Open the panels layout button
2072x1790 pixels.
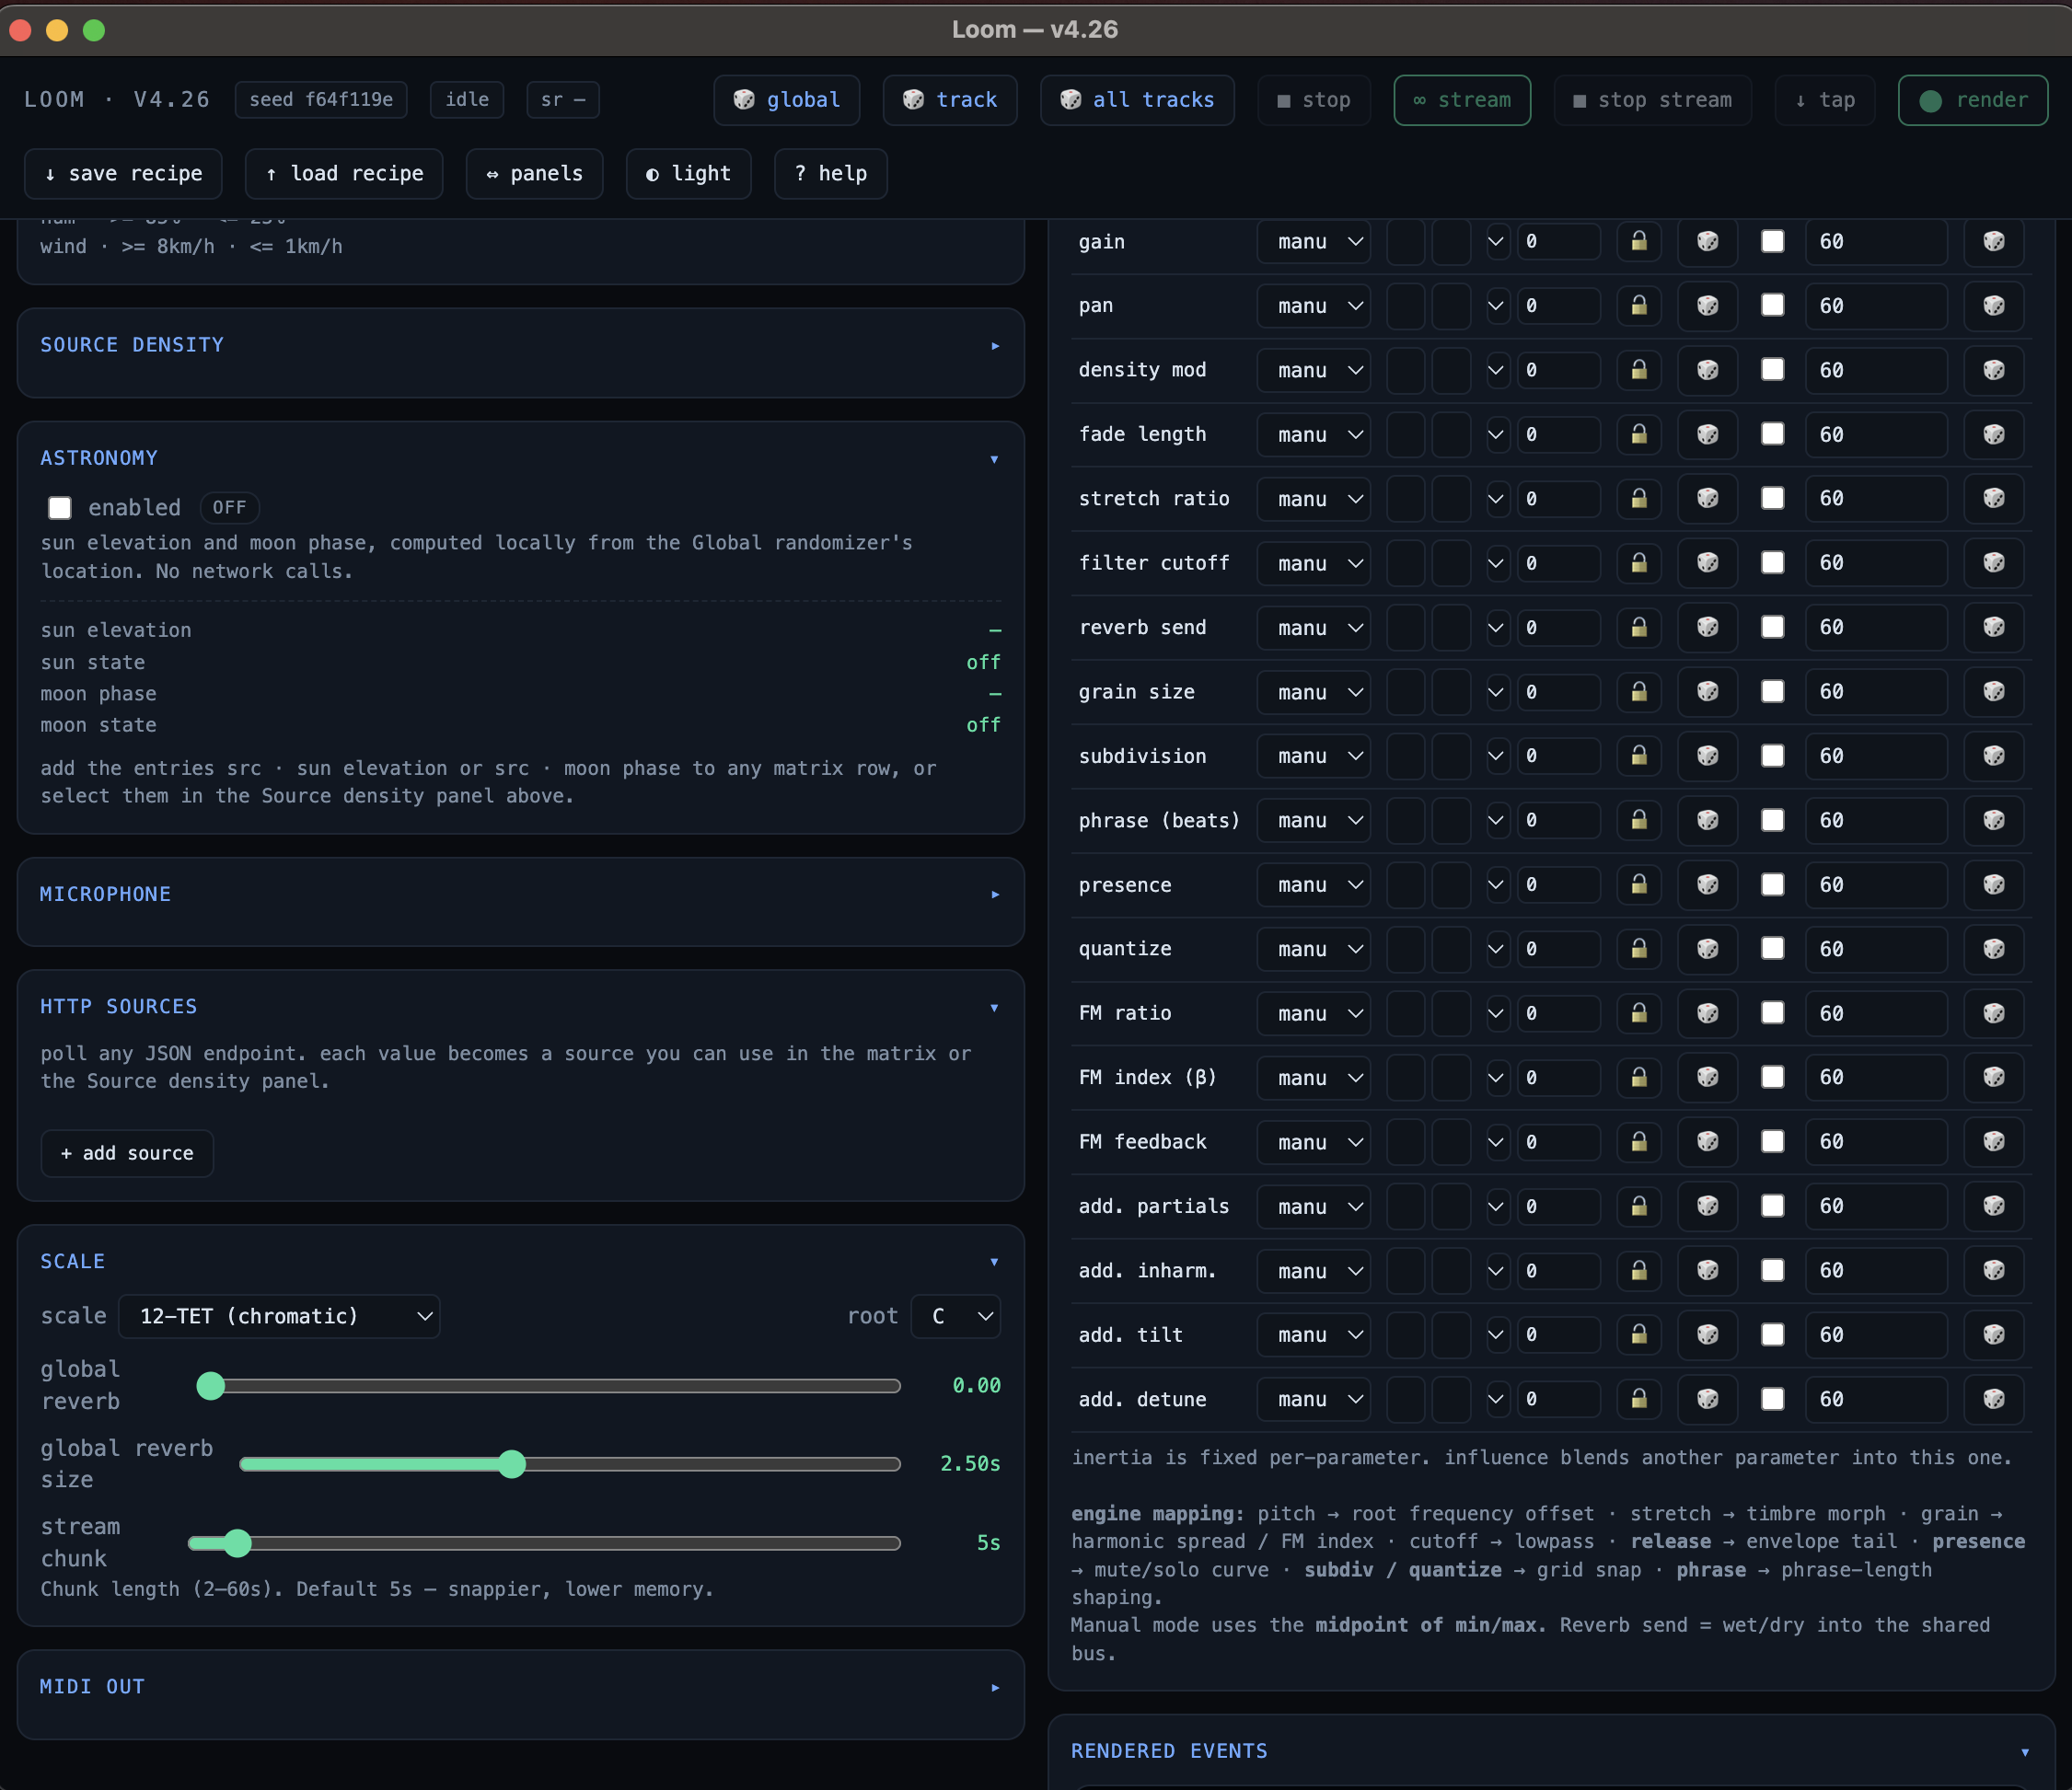(534, 174)
